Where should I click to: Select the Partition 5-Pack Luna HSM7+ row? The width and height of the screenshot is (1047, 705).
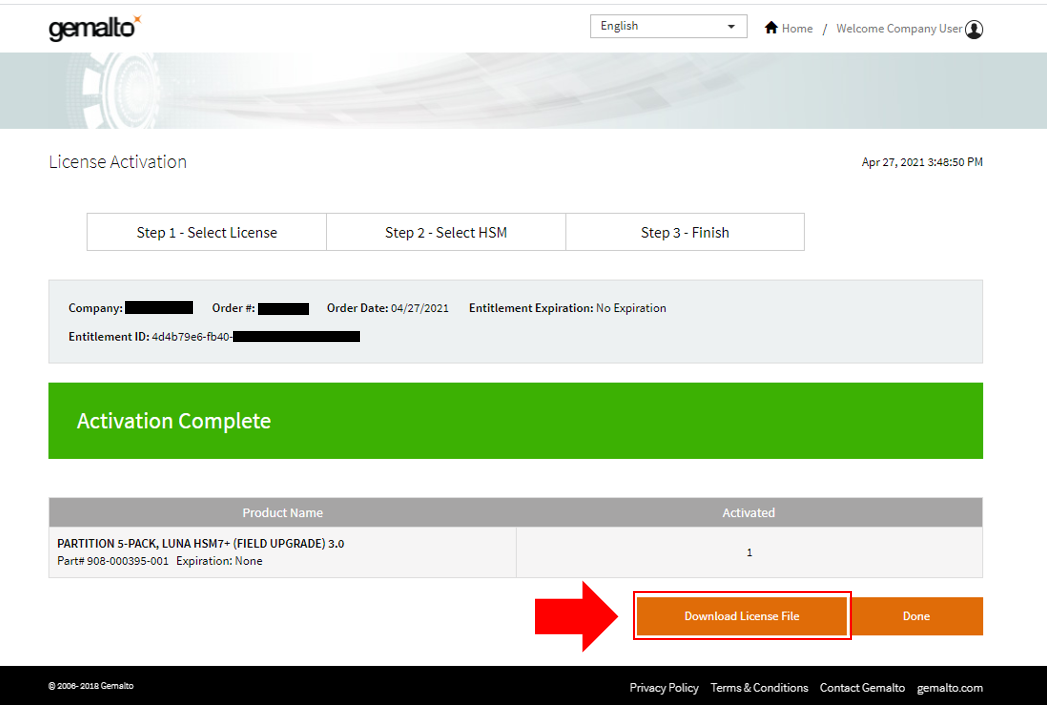(283, 552)
